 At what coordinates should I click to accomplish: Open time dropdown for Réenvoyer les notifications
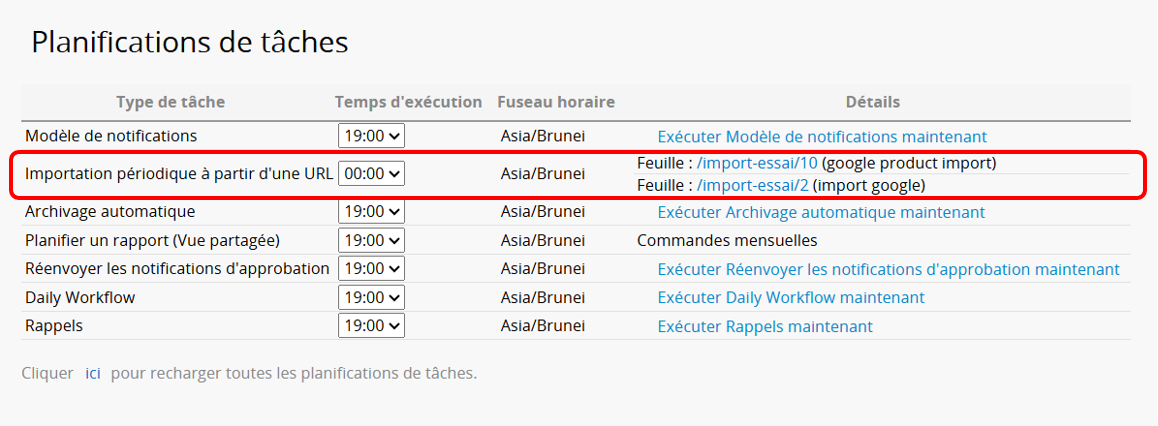371,269
